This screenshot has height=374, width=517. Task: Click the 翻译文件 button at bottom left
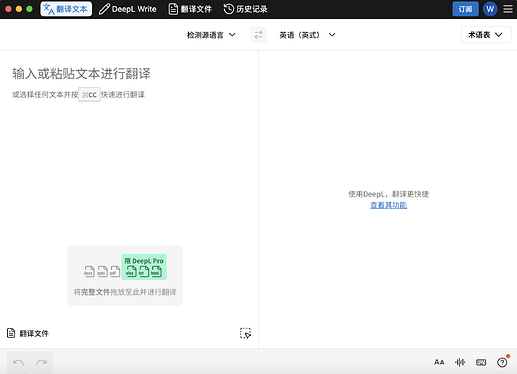[x=28, y=333]
